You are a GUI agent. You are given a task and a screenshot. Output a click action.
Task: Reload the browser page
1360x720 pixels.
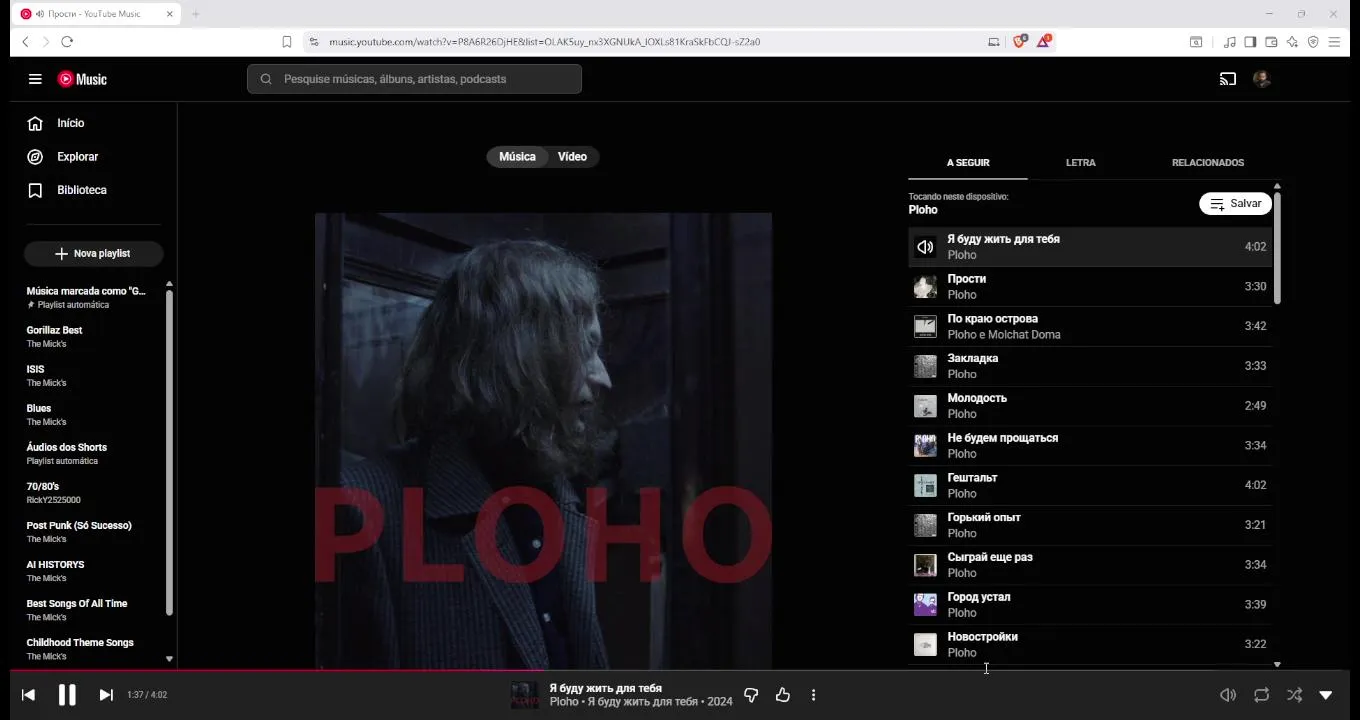(67, 42)
